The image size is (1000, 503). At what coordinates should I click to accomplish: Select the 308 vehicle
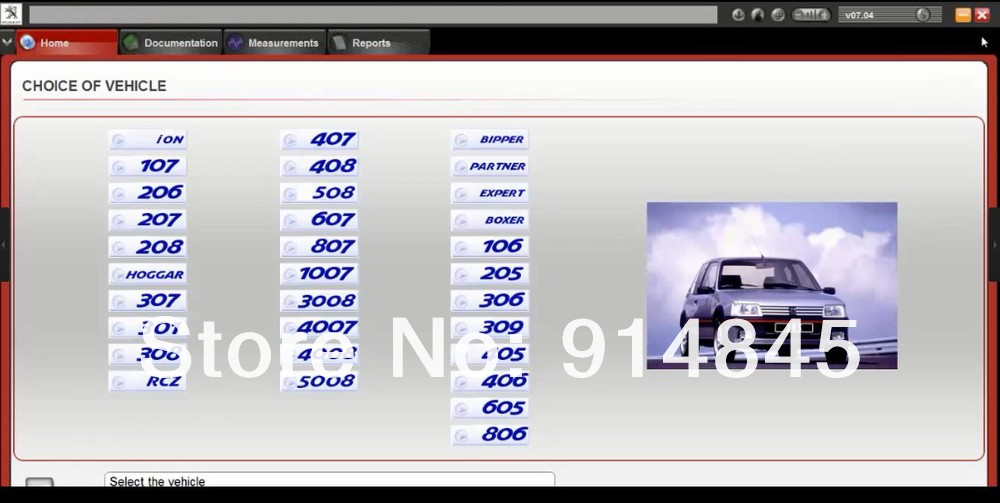coord(147,354)
